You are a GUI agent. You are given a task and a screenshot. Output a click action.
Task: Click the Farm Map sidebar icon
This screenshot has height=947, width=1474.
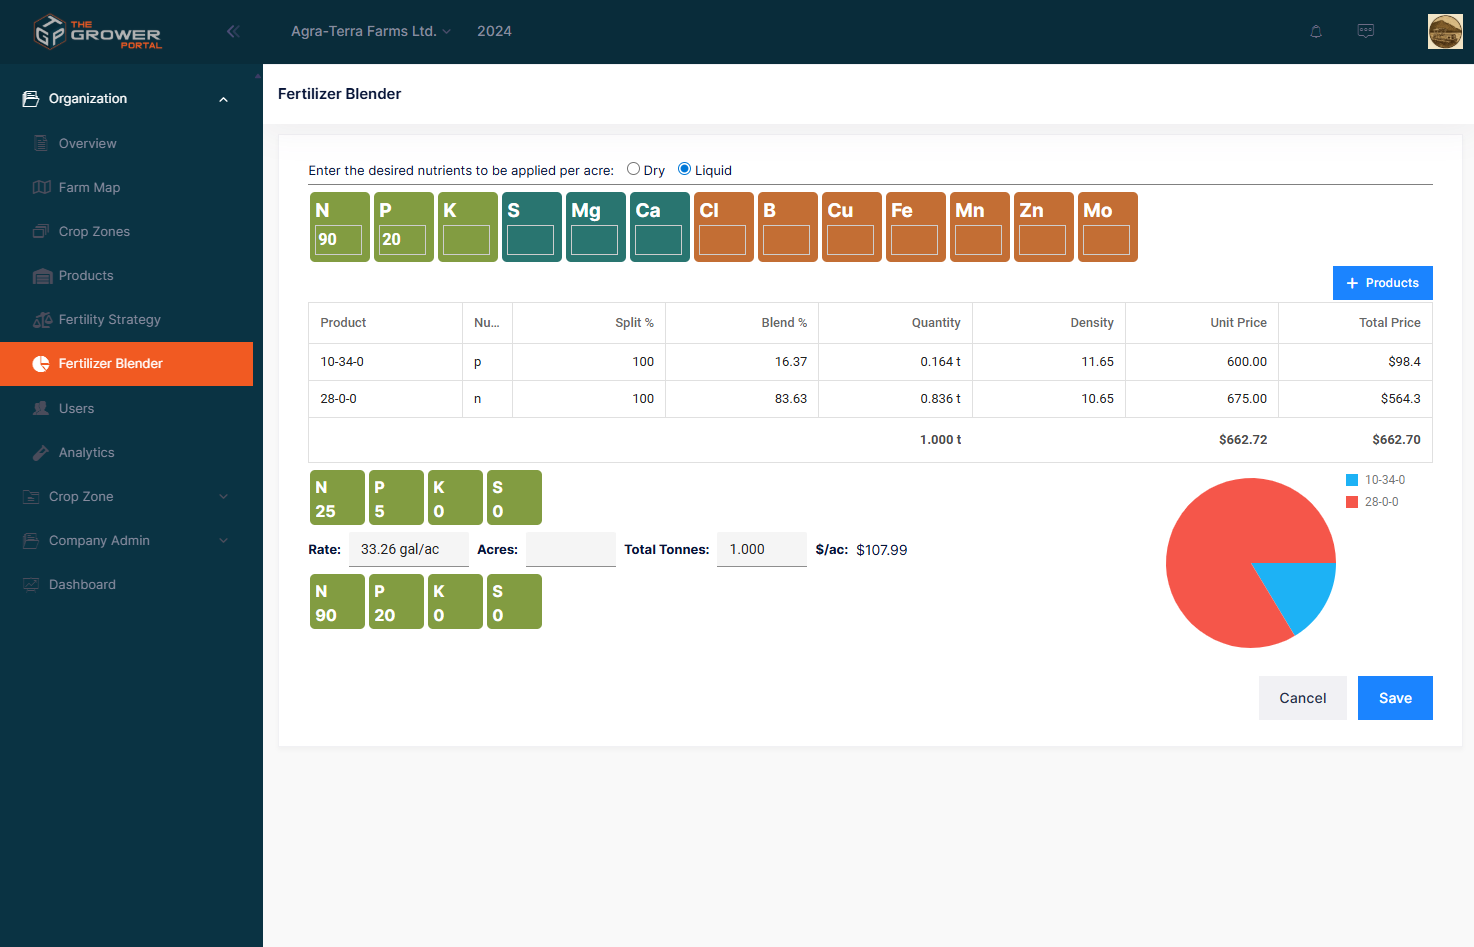pyautogui.click(x=41, y=188)
